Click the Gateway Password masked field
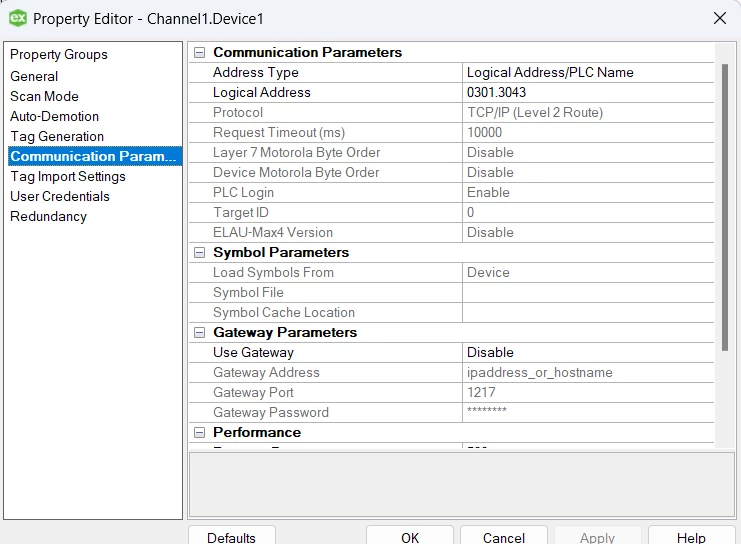 588,413
